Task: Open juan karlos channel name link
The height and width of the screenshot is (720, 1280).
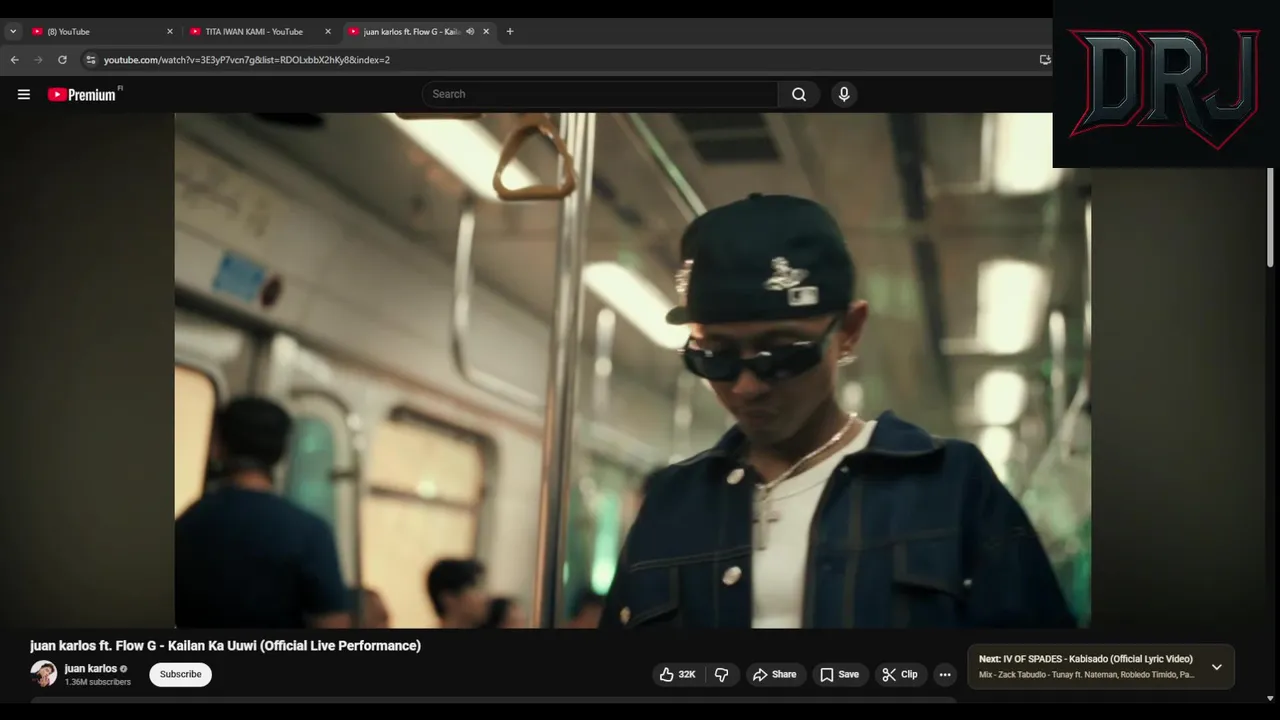Action: point(91,668)
